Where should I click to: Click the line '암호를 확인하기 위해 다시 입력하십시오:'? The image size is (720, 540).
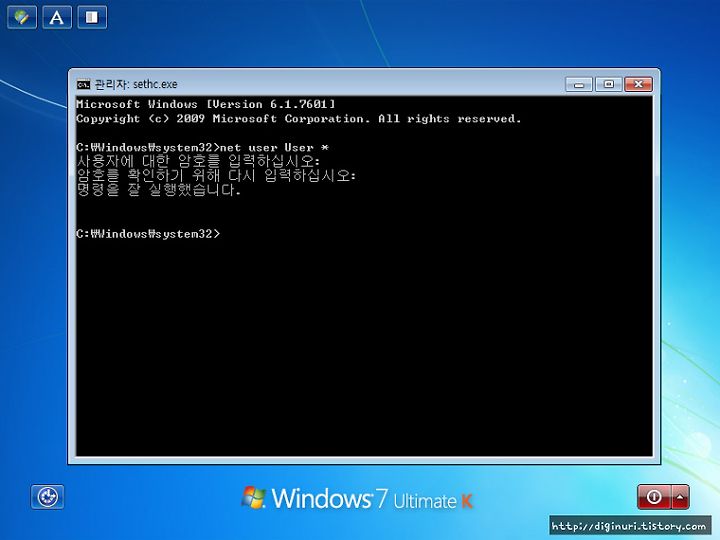pyautogui.click(x=216, y=175)
